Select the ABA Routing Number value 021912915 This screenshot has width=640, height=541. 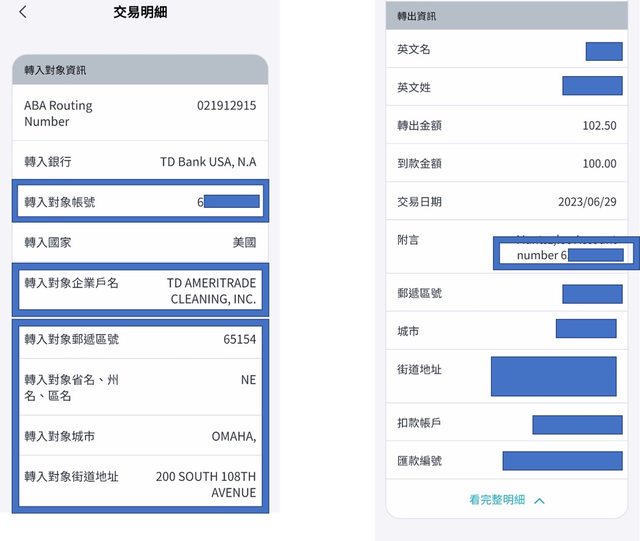226,105
